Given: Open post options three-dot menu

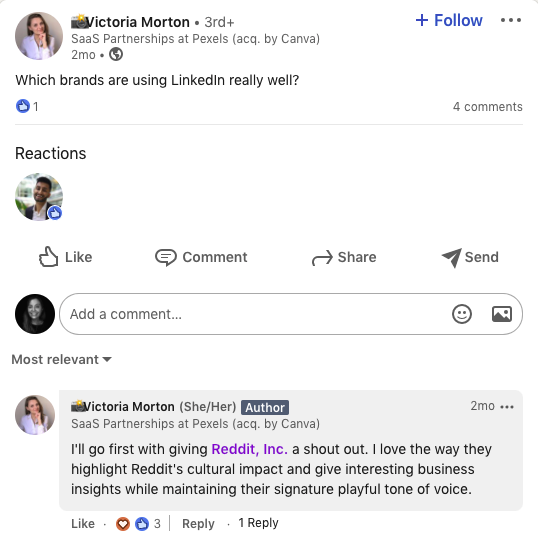Looking at the screenshot, I should [x=511, y=20].
